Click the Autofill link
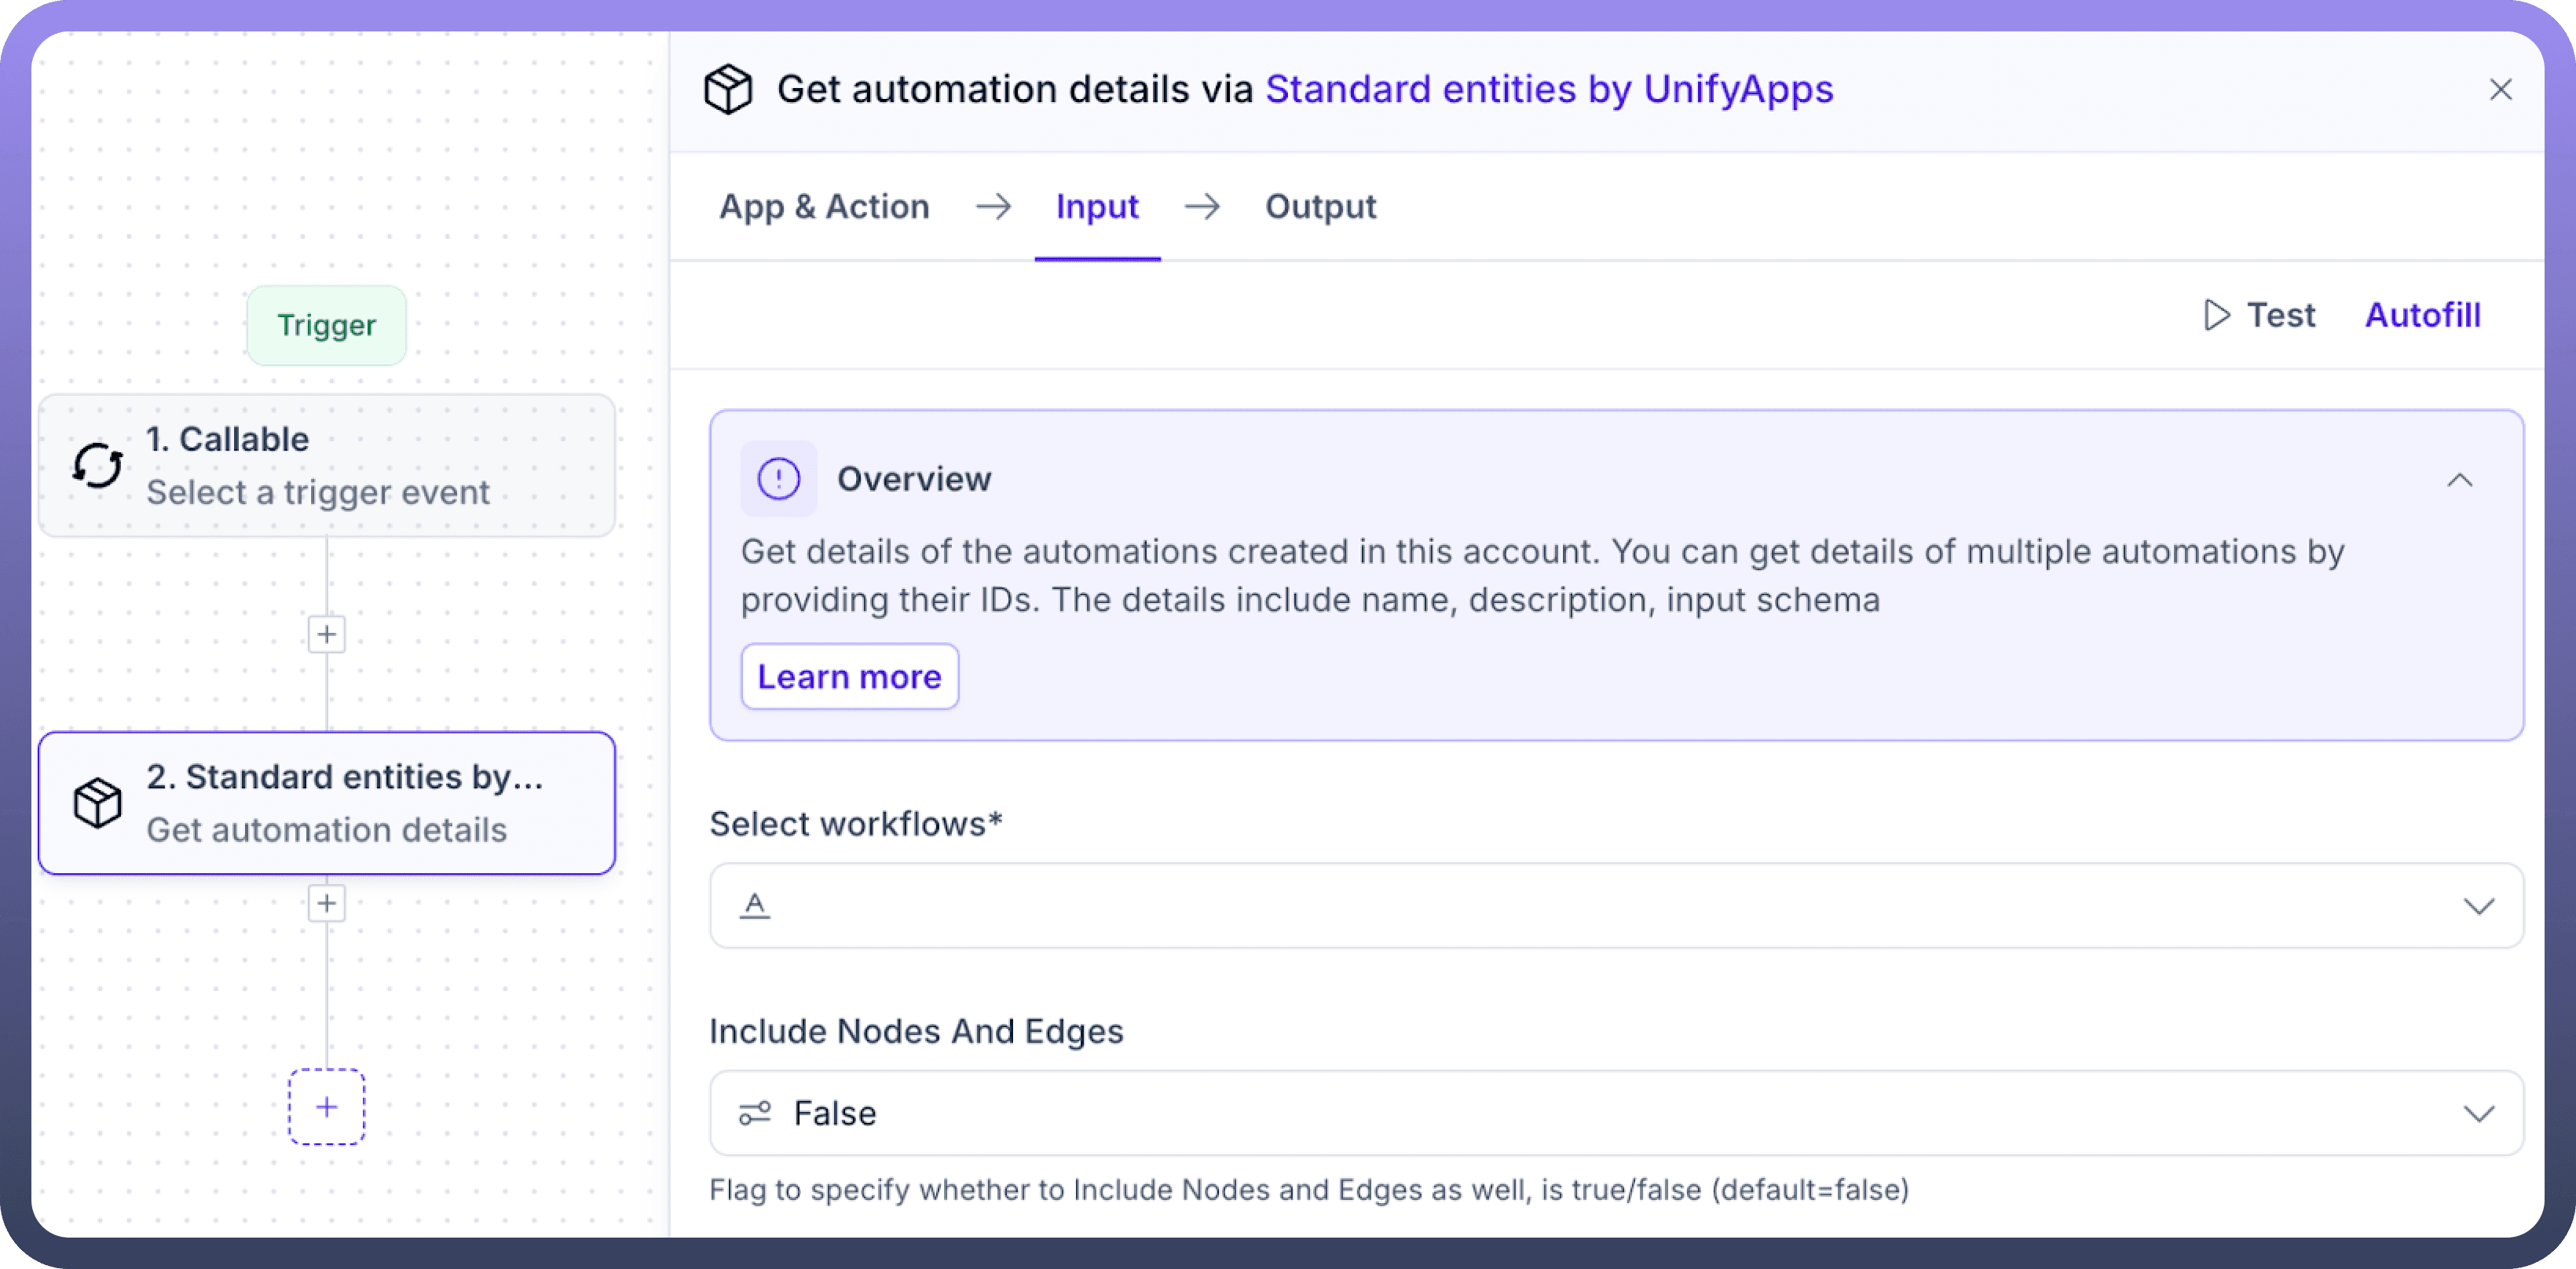Screen dimensions: 2576x1269 2422,316
